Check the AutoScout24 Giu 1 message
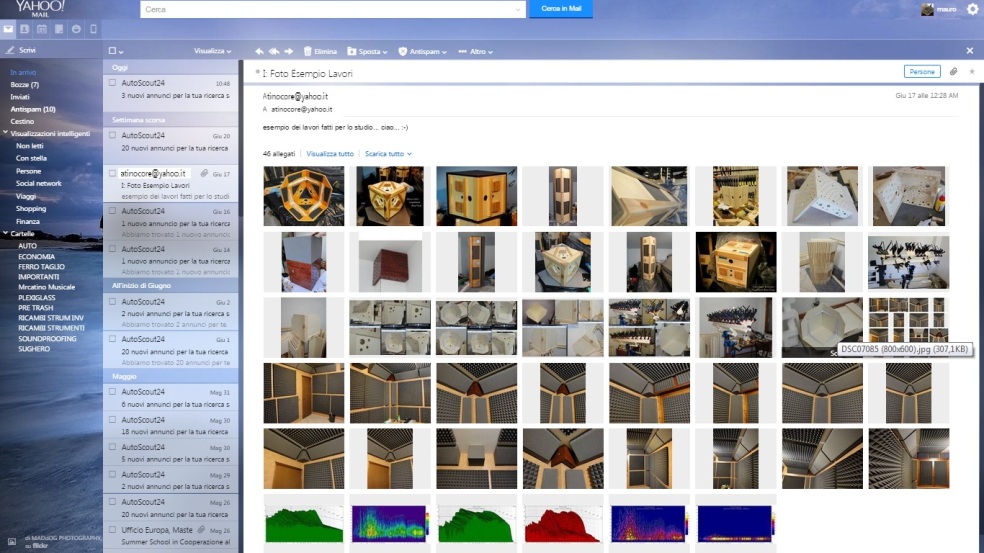 112,339
